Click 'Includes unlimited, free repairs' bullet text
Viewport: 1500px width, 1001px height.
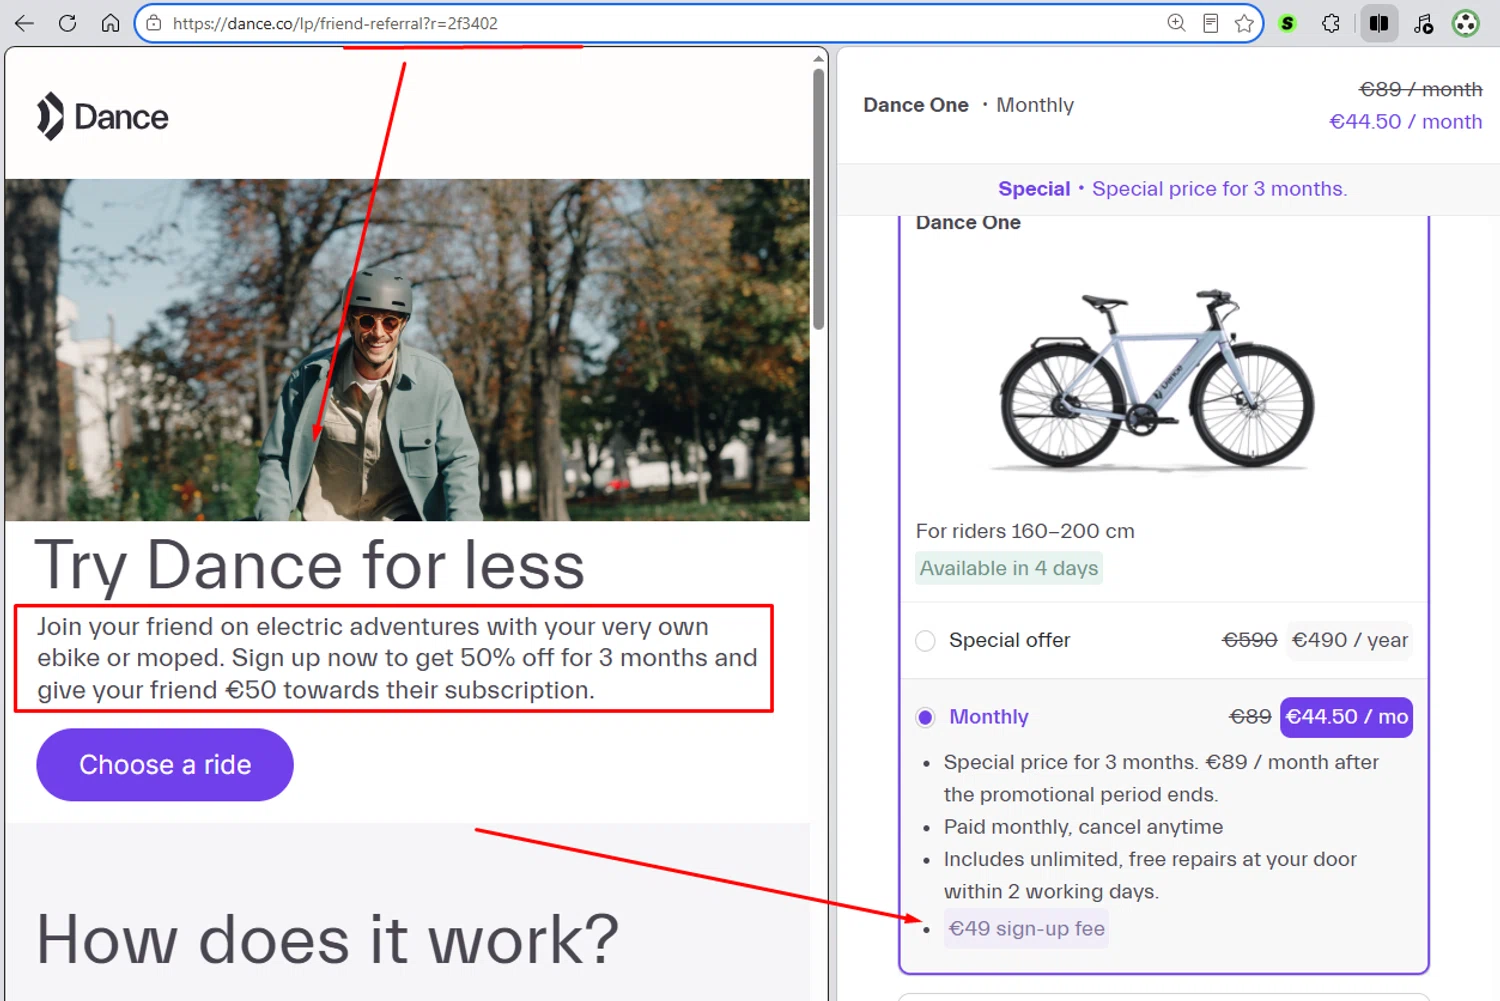[x=1150, y=875]
